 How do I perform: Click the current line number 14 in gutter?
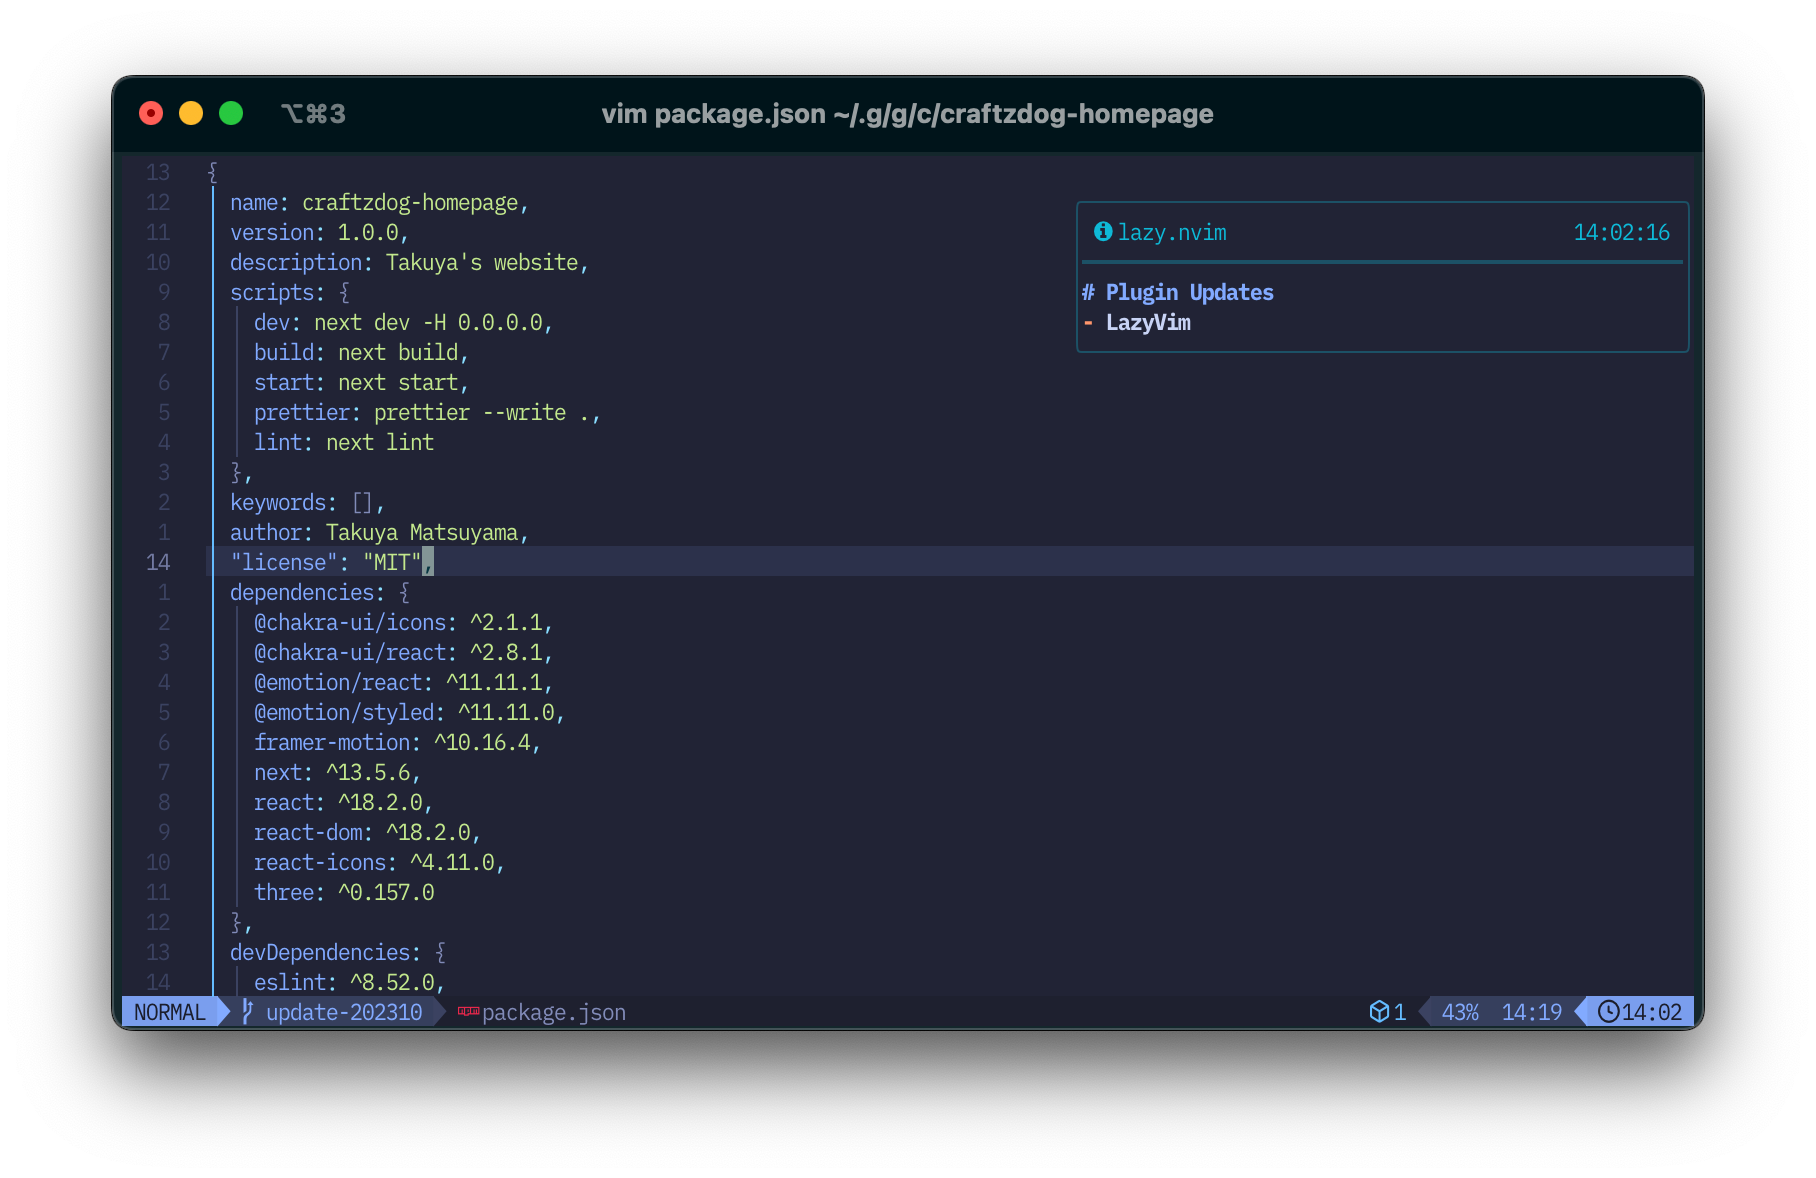point(158,562)
